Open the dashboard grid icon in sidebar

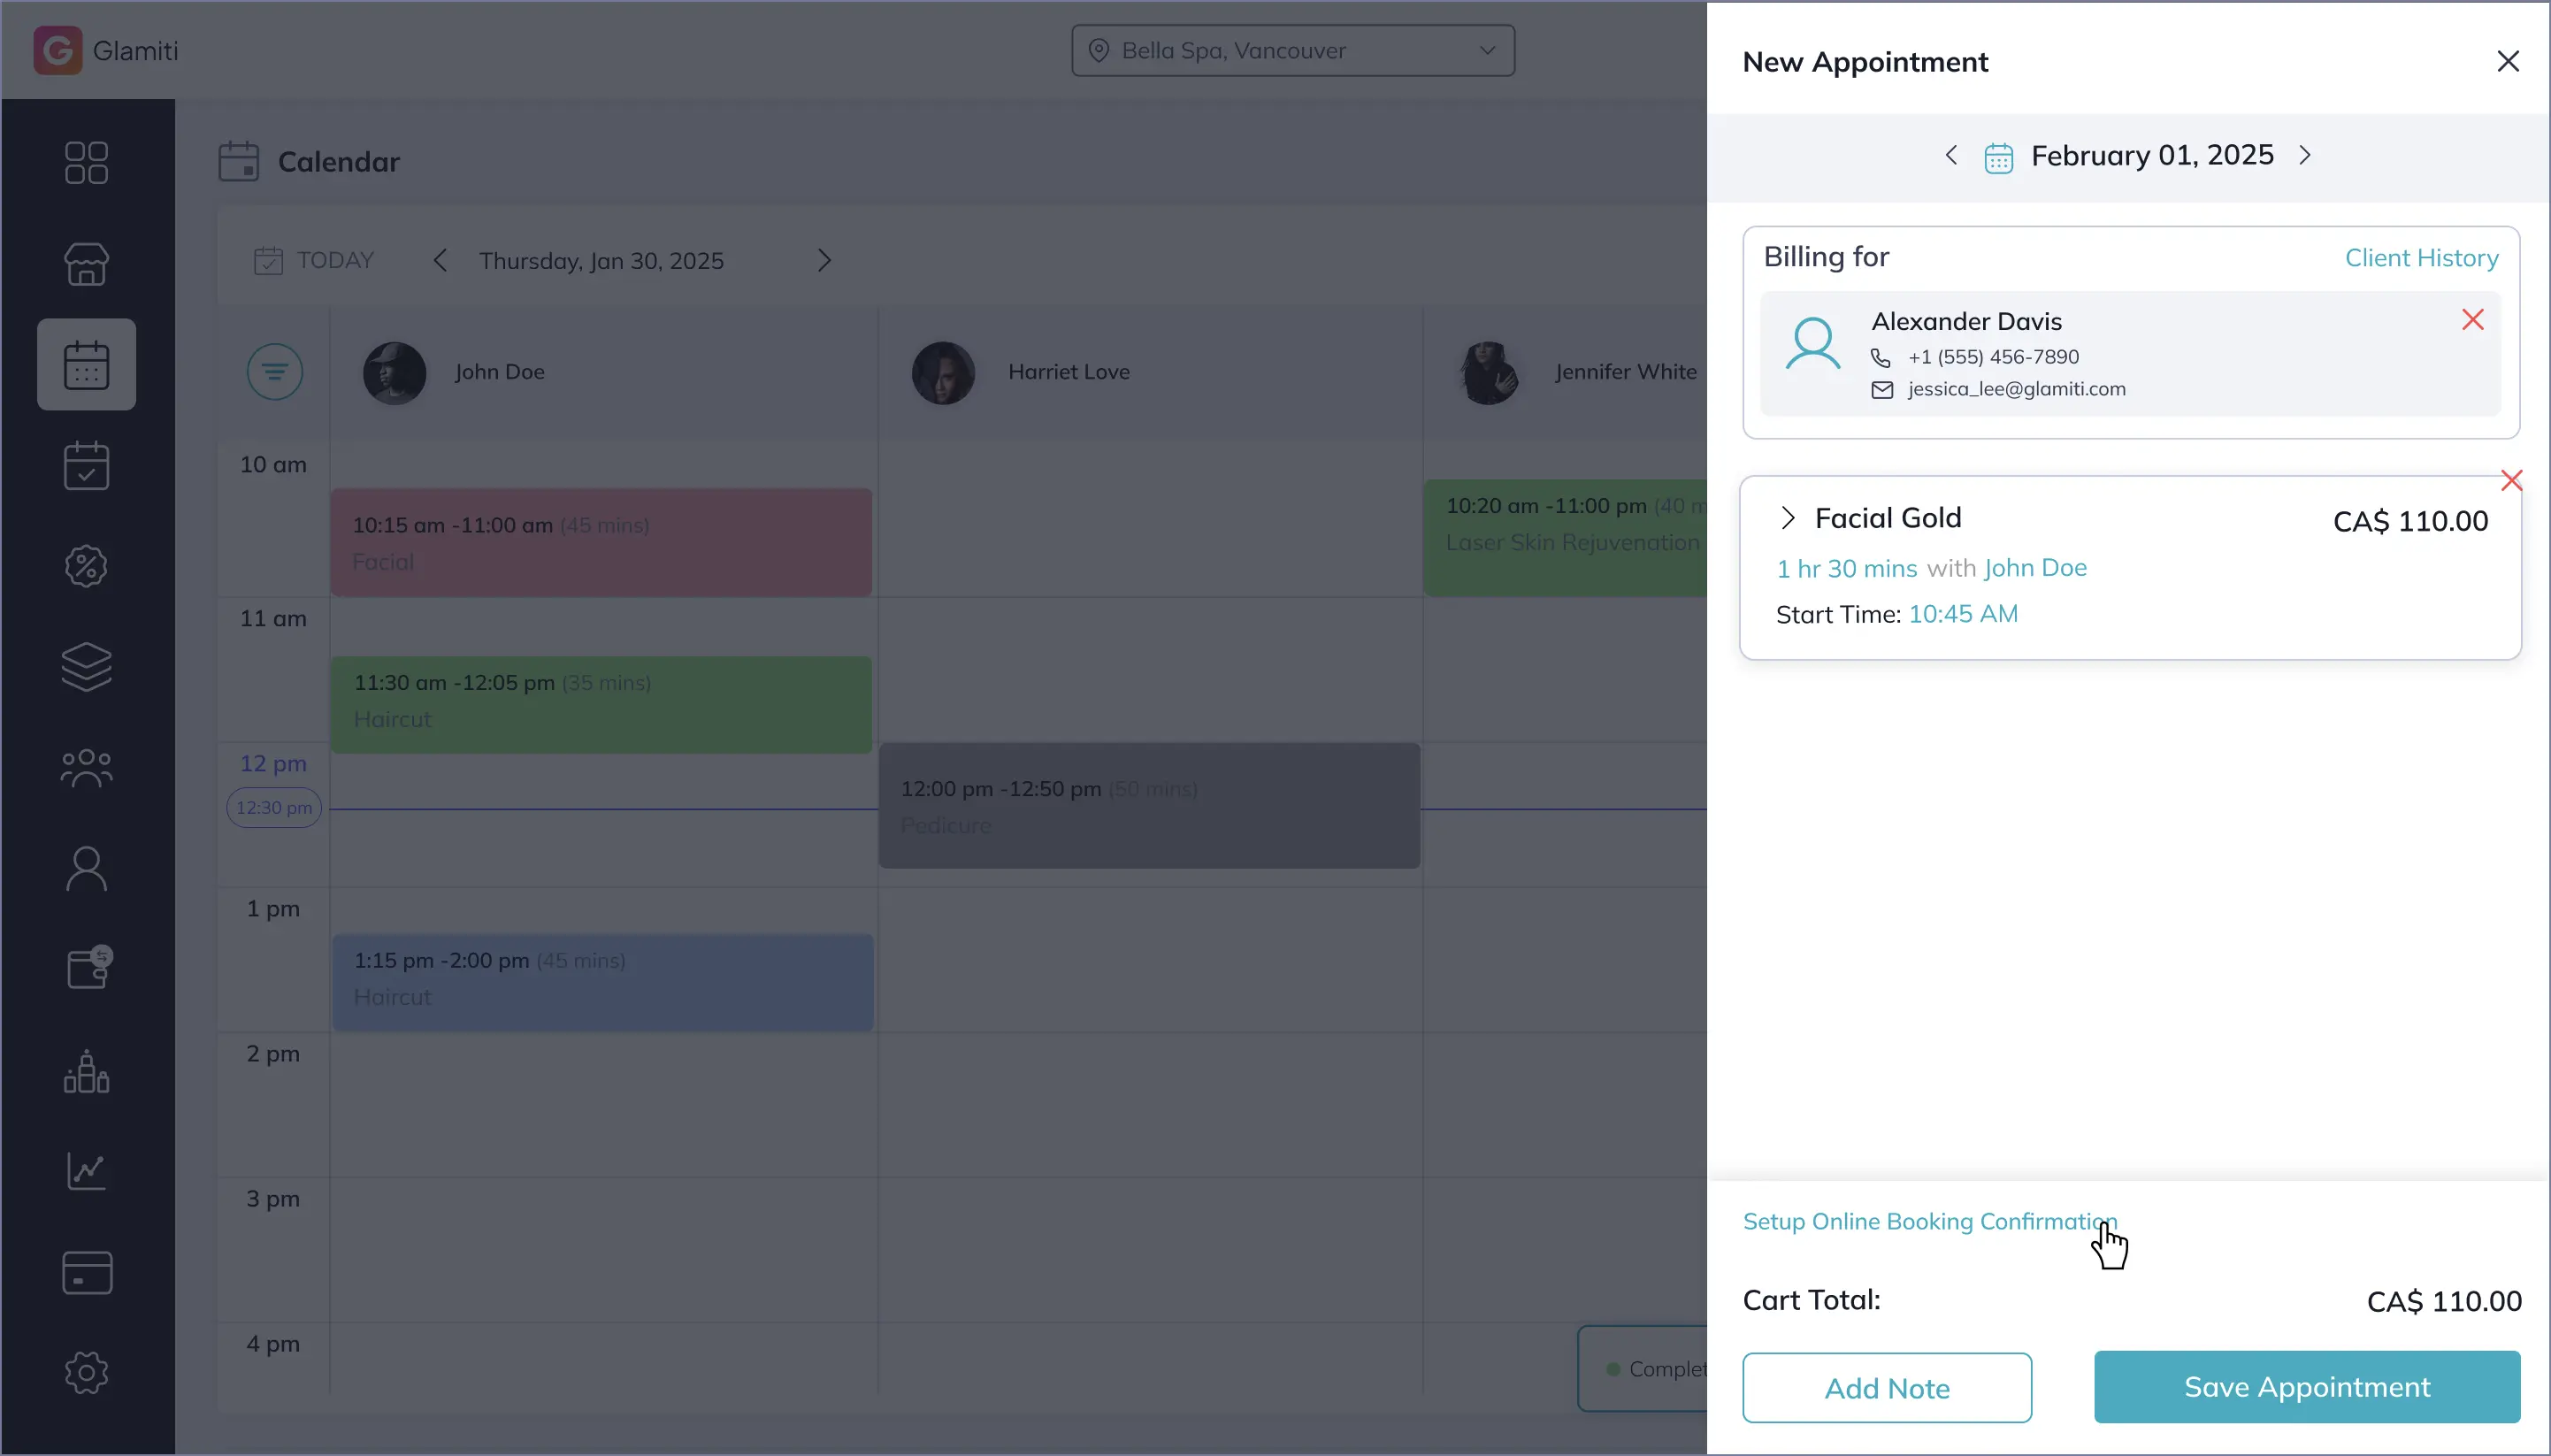[x=86, y=162]
